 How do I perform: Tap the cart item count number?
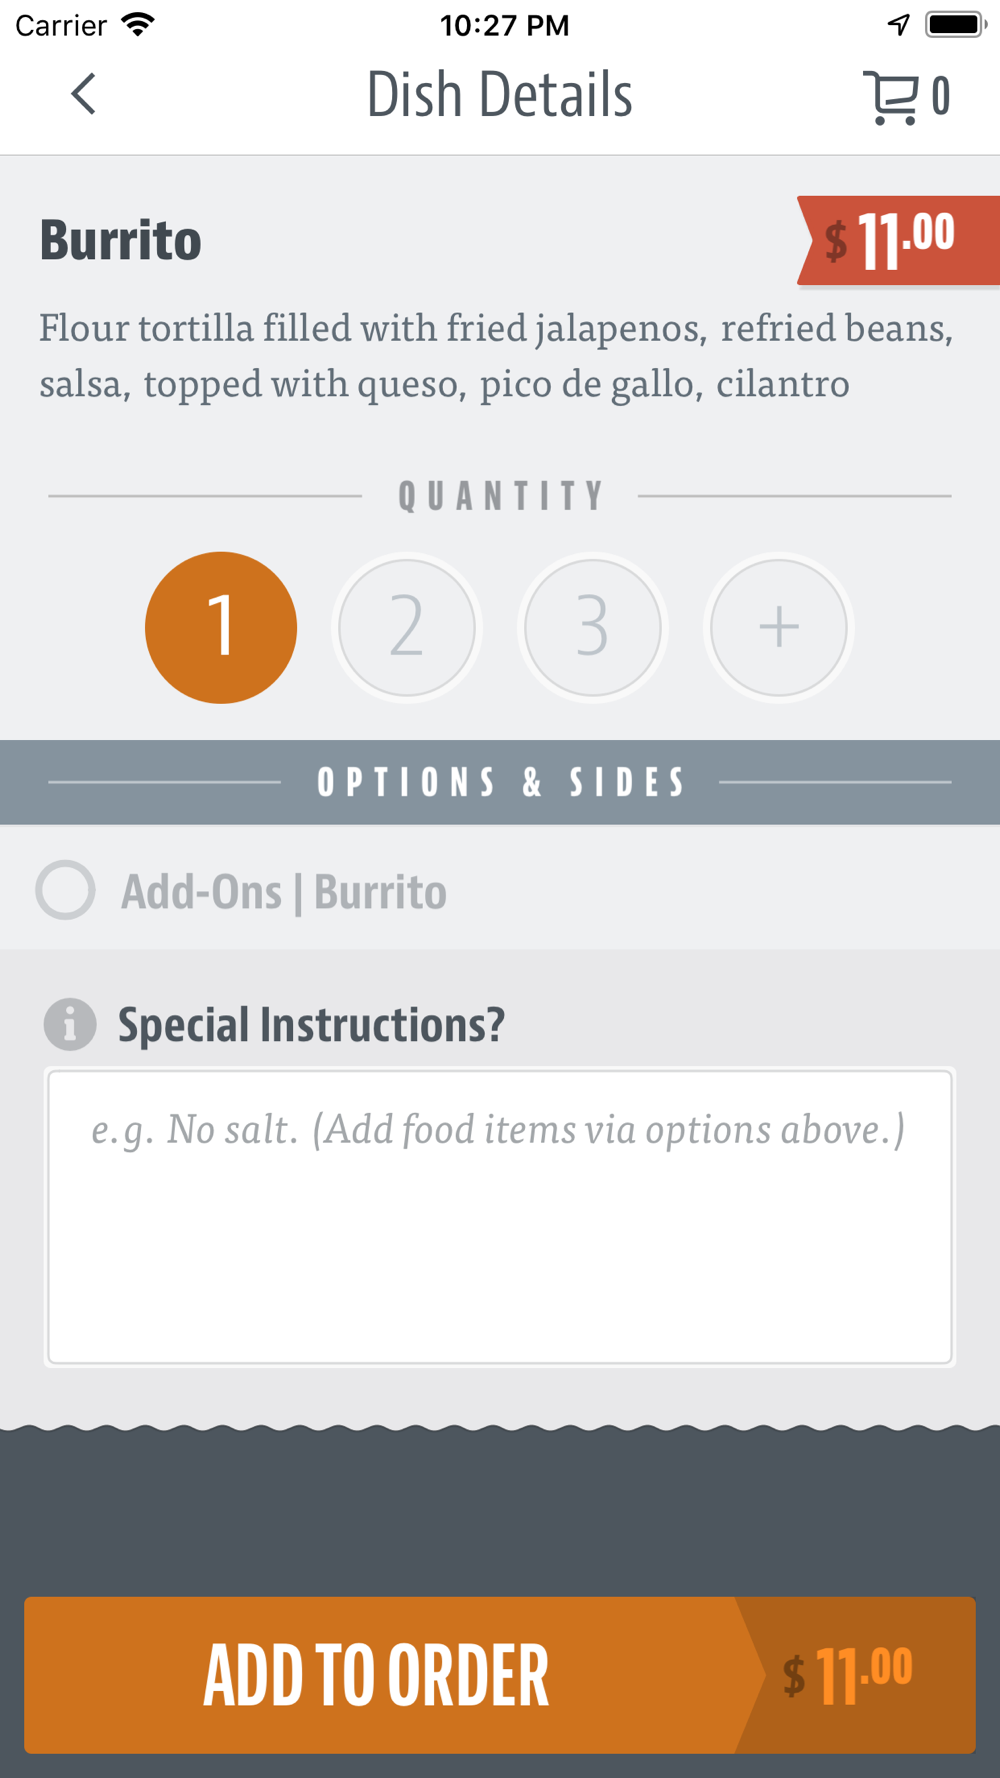[x=941, y=97]
